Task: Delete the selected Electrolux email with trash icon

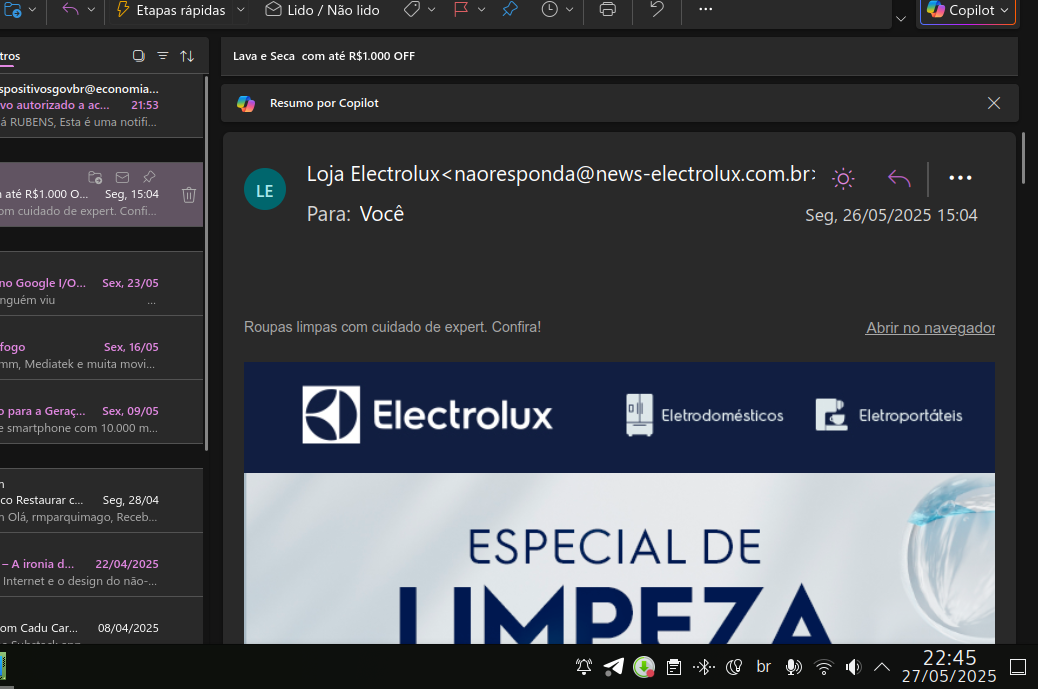Action: click(x=189, y=195)
